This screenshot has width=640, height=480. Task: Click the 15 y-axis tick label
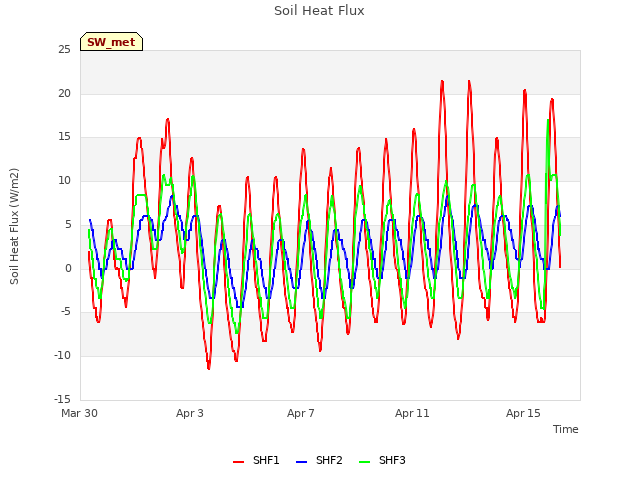click(x=64, y=137)
